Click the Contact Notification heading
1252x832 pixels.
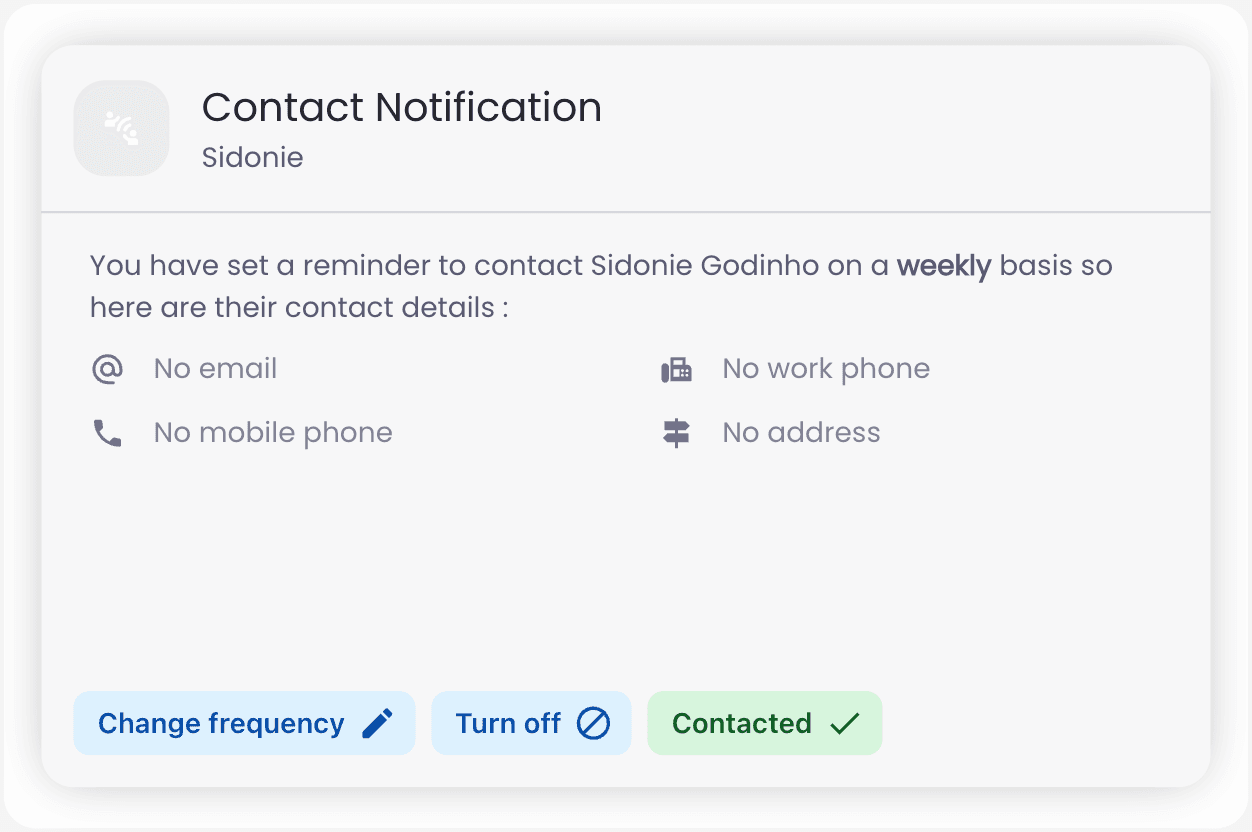[402, 107]
